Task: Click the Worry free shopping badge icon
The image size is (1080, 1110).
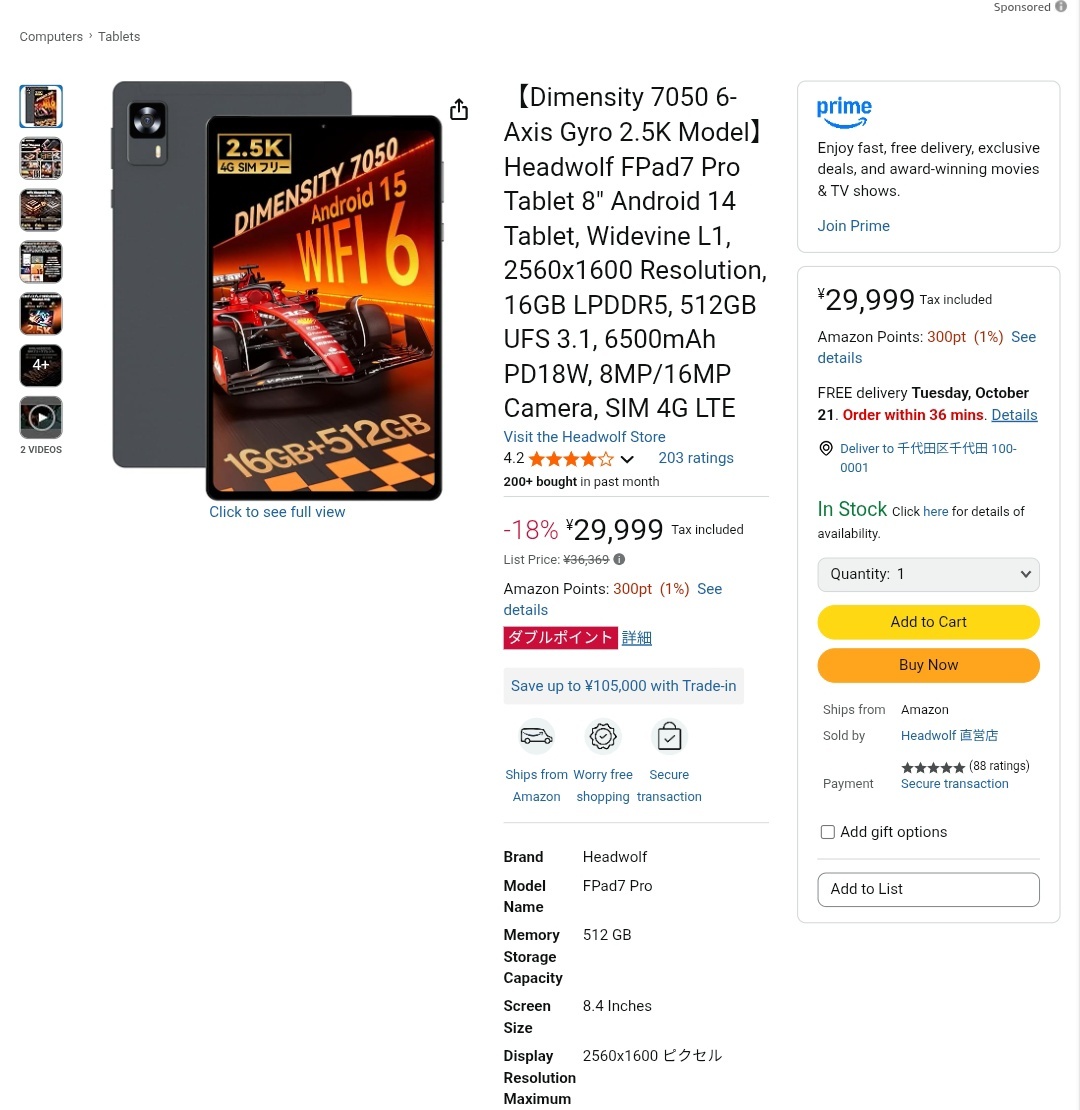Action: [x=603, y=736]
